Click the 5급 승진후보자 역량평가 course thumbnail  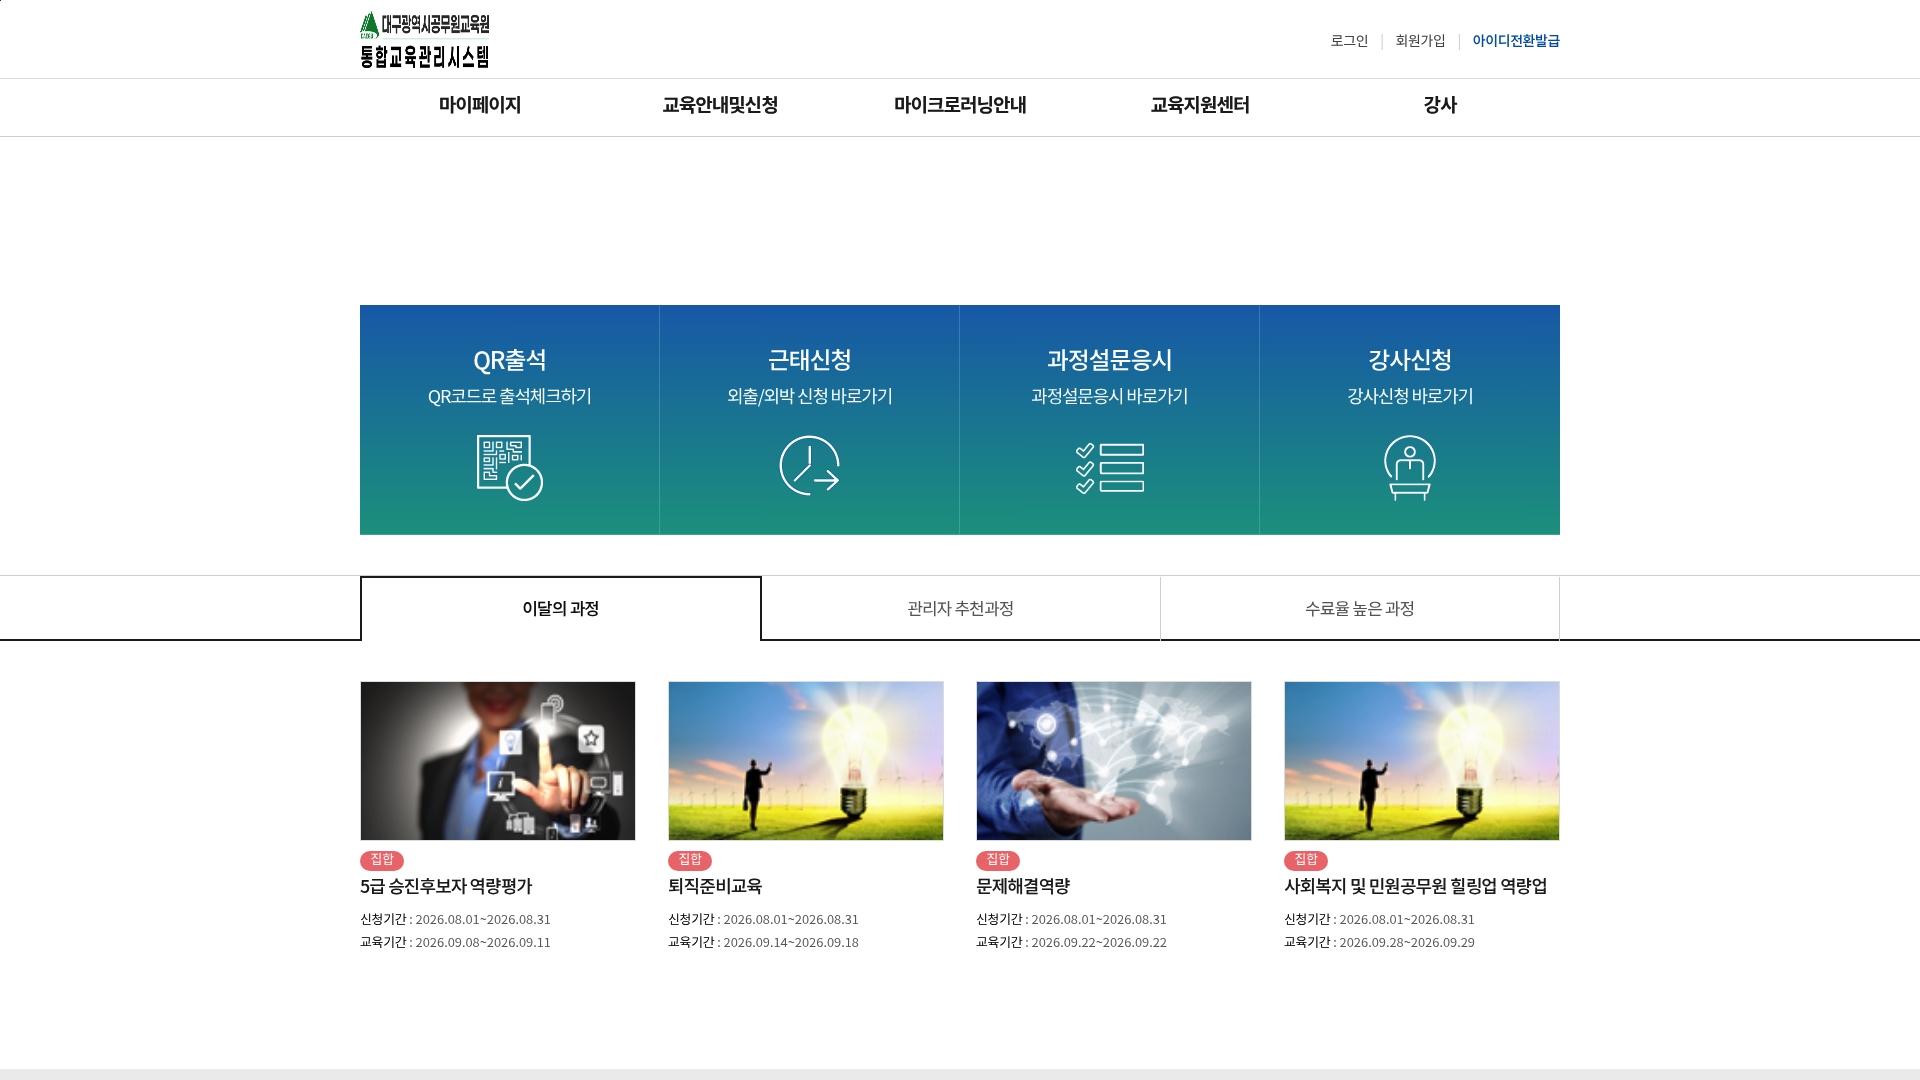point(498,761)
